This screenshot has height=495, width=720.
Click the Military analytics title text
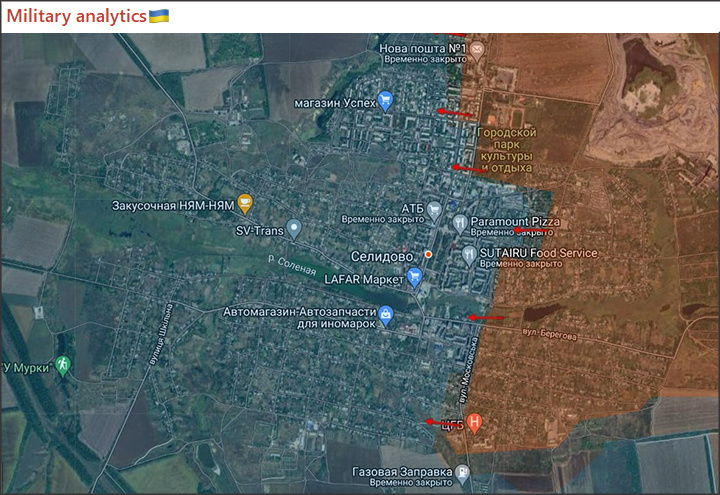click(76, 16)
